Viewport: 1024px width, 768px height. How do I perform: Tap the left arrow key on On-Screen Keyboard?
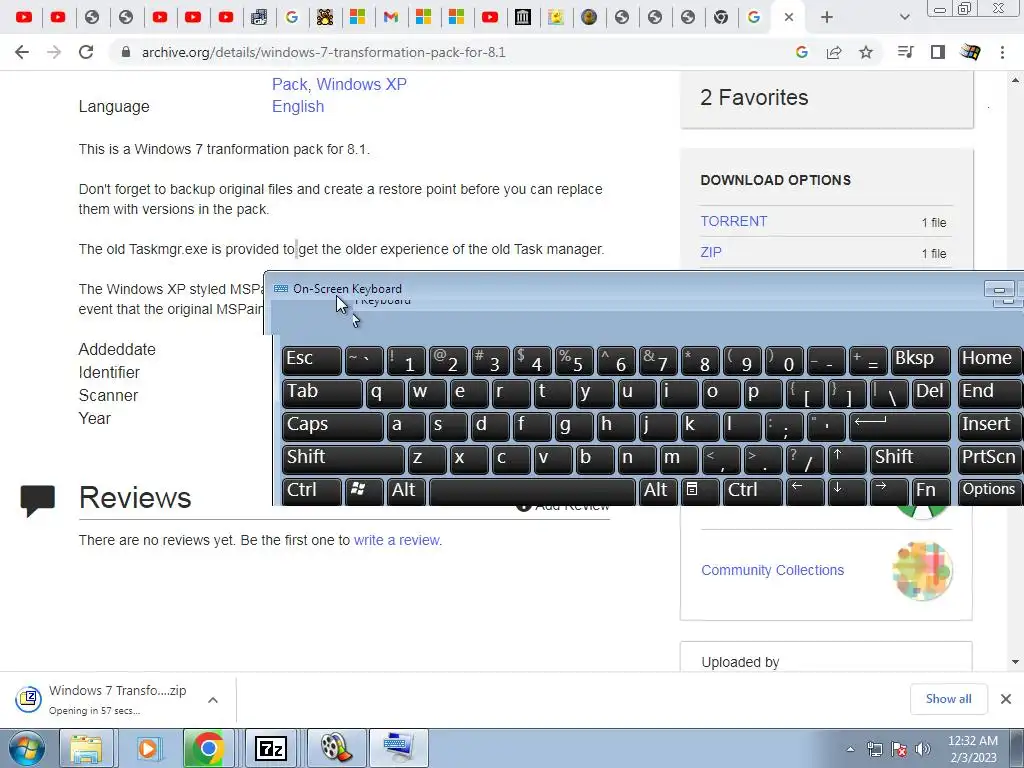pos(805,491)
